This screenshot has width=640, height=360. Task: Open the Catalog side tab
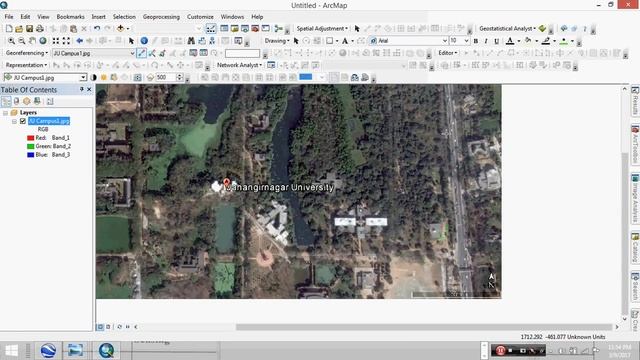coord(635,248)
